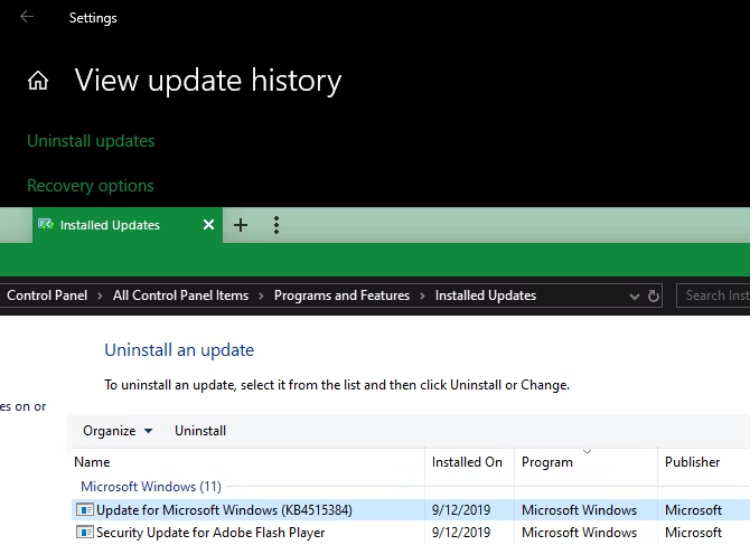The height and width of the screenshot is (551, 752).
Task: Sort list by Program column header
Action: coord(586,462)
